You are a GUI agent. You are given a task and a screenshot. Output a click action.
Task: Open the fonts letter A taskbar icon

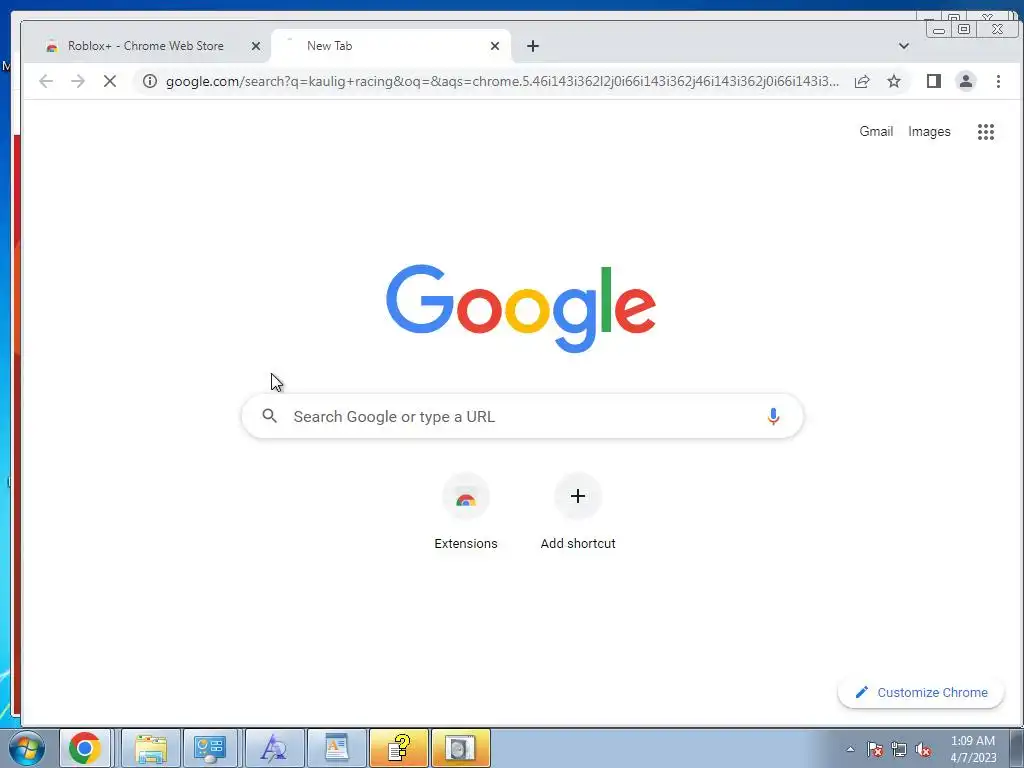(274, 748)
